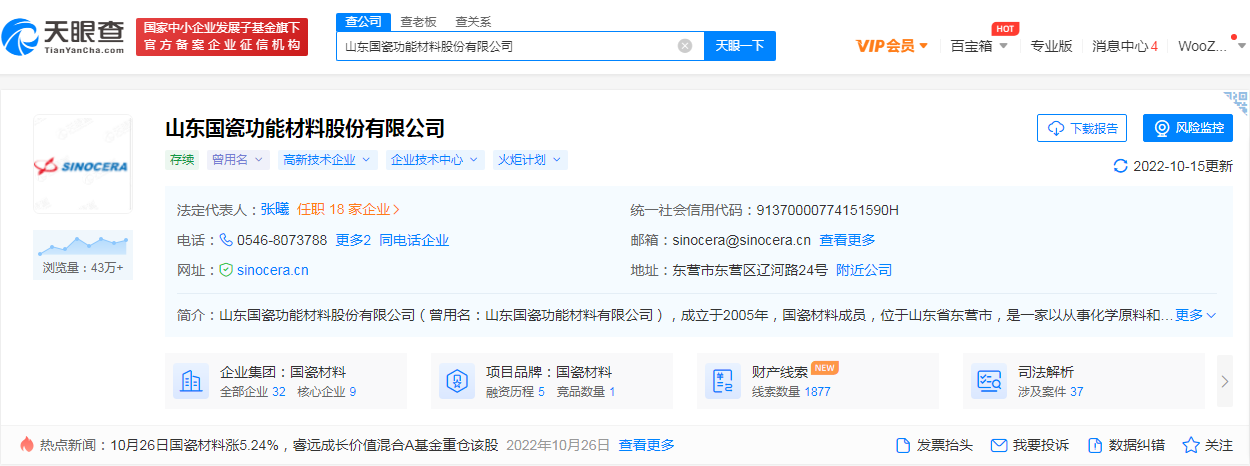Screen dimensions: 1250x466
Task: Click 竞品数量 1 in 项目品牌 card
Action: [x=585, y=392]
